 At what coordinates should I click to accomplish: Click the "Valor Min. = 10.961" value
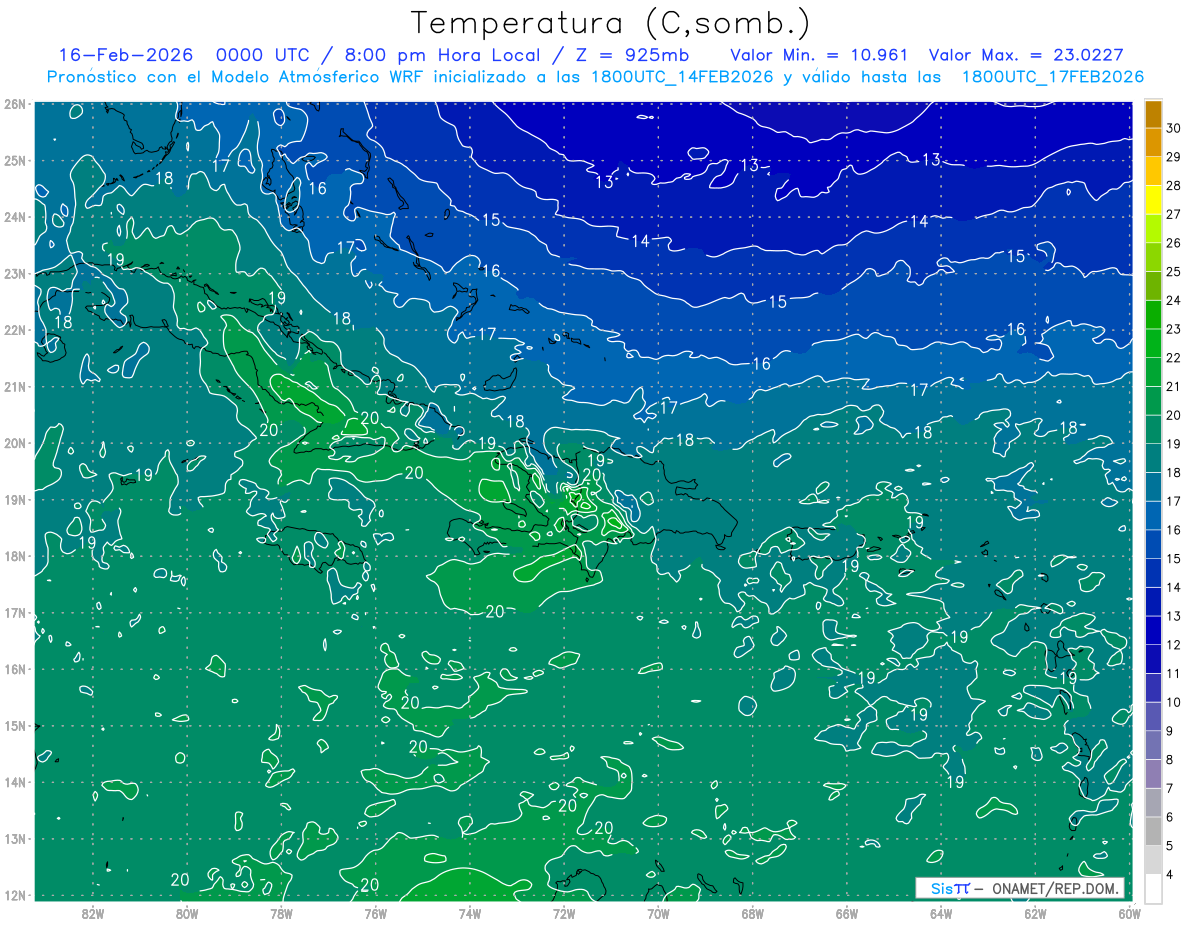pyautogui.click(x=819, y=55)
